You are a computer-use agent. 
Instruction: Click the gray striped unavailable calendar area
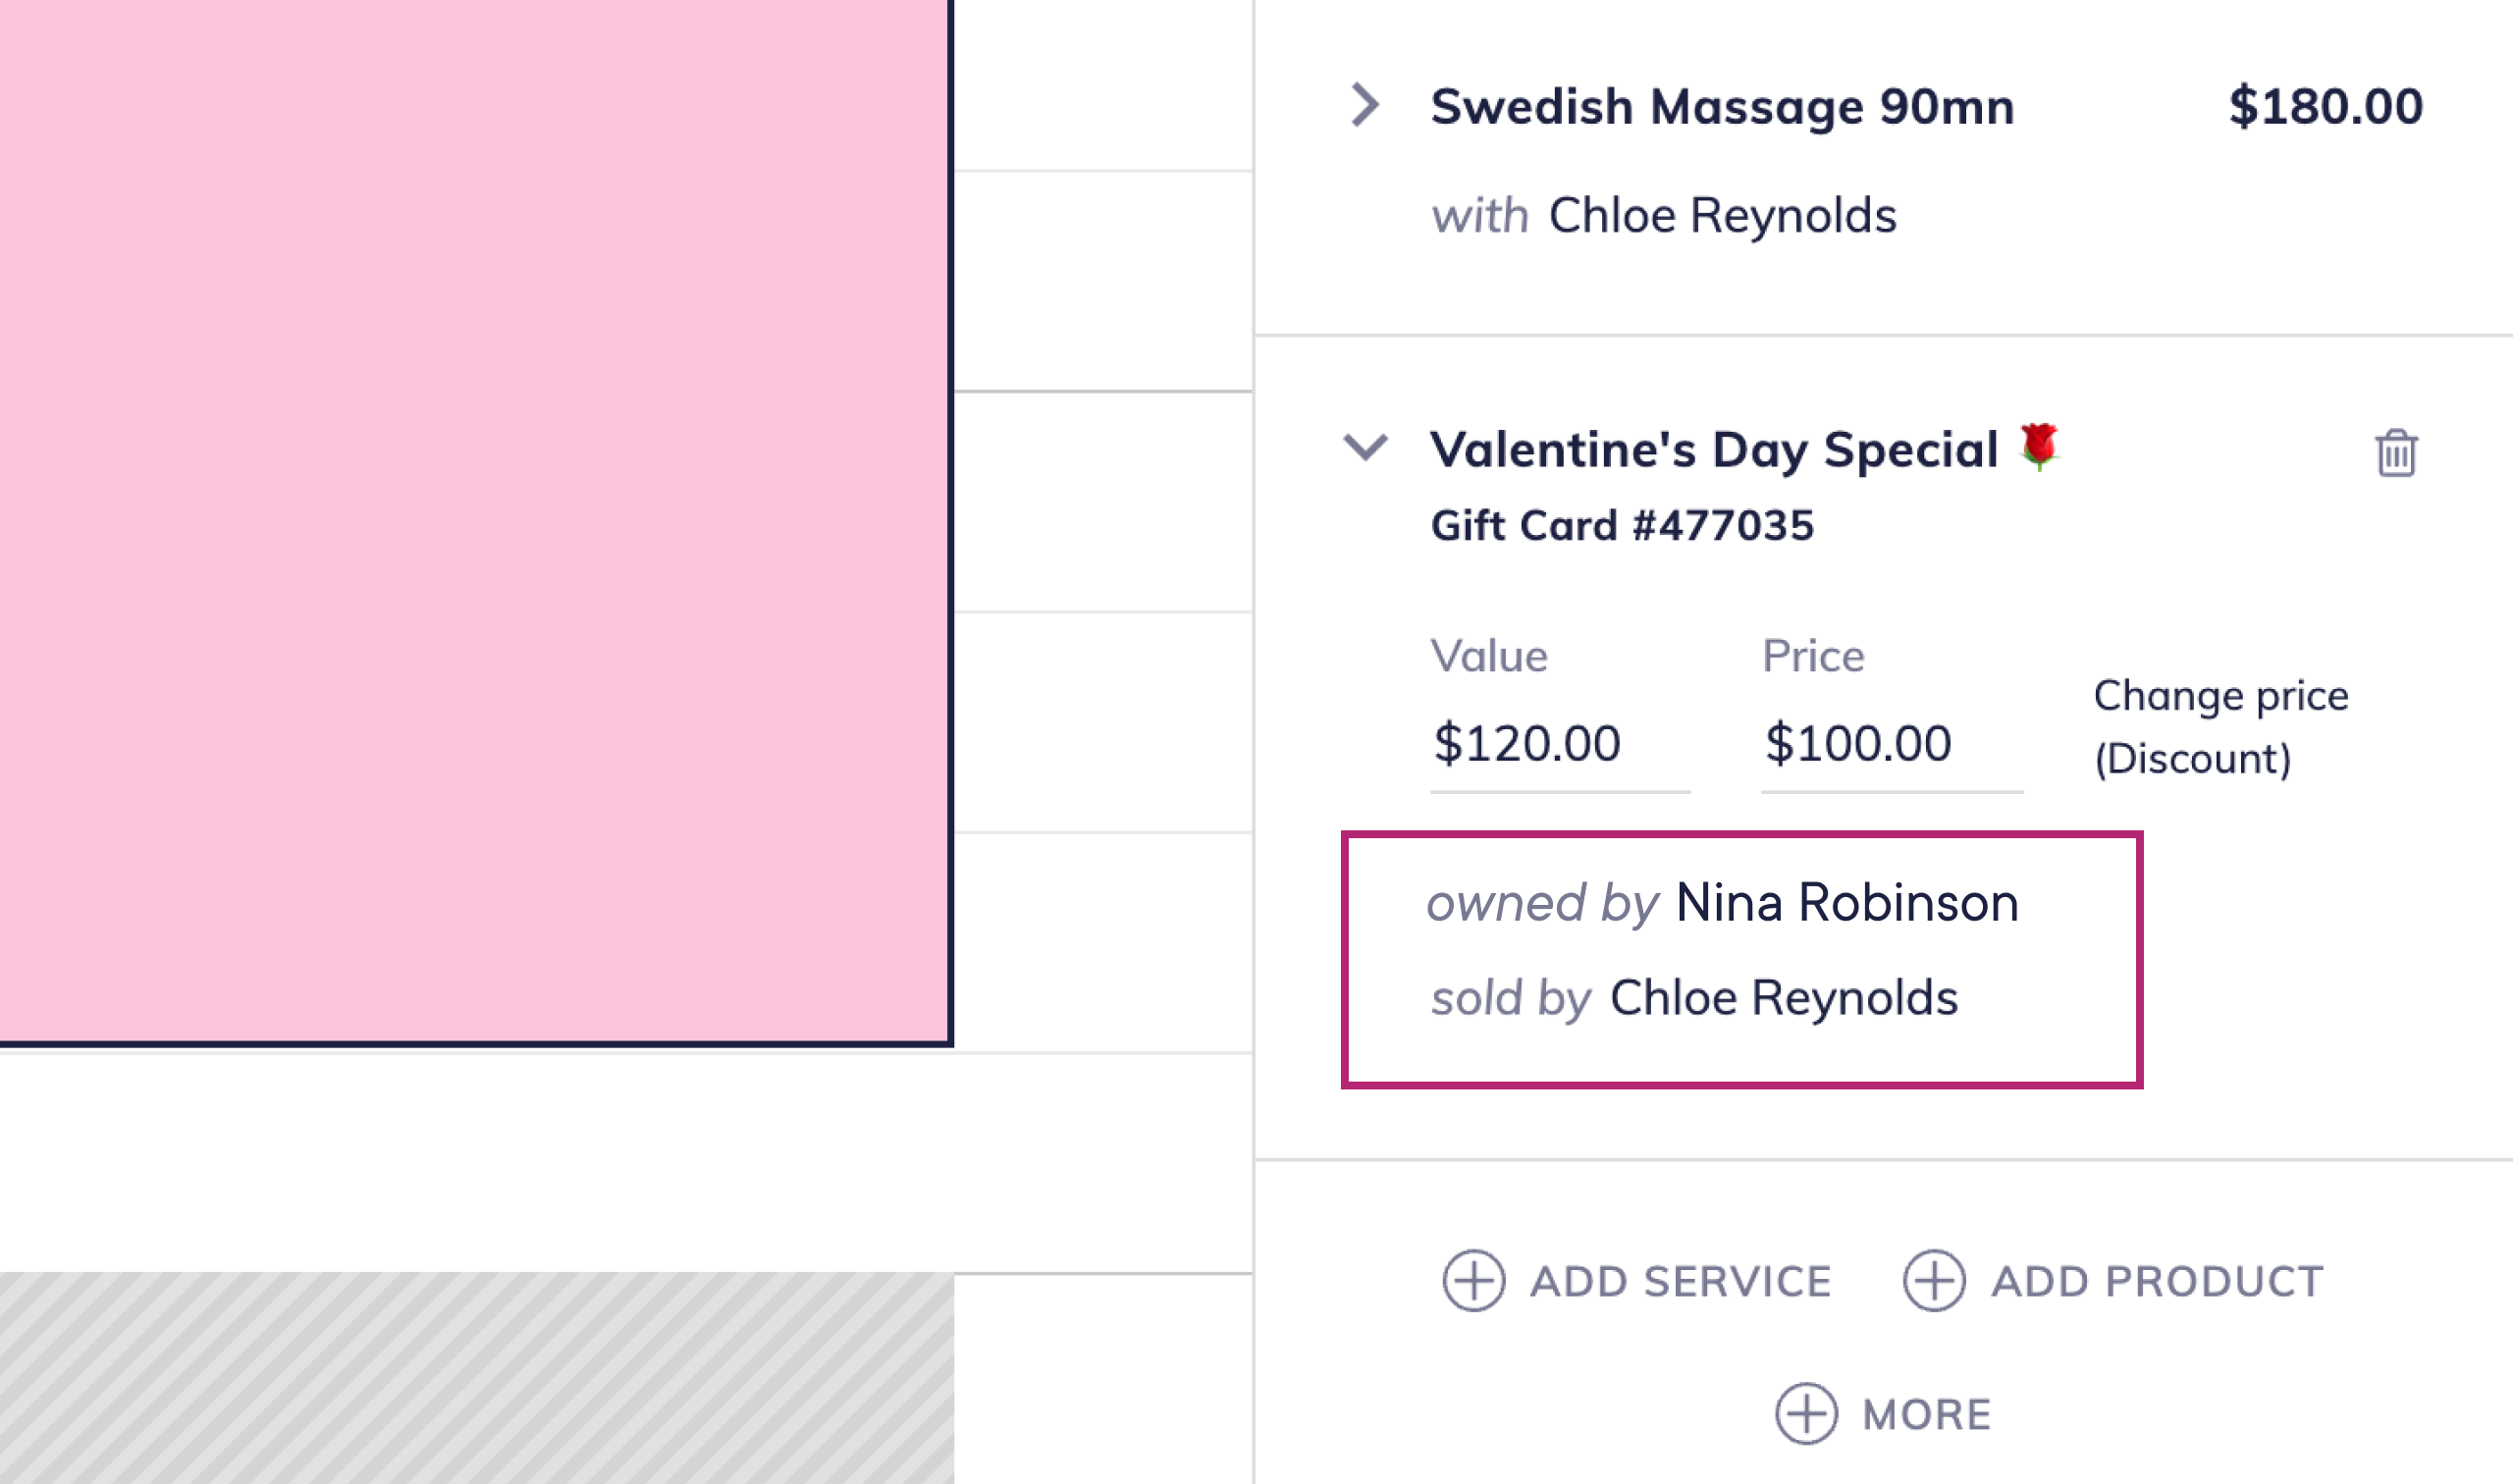pyautogui.click(x=475, y=1378)
